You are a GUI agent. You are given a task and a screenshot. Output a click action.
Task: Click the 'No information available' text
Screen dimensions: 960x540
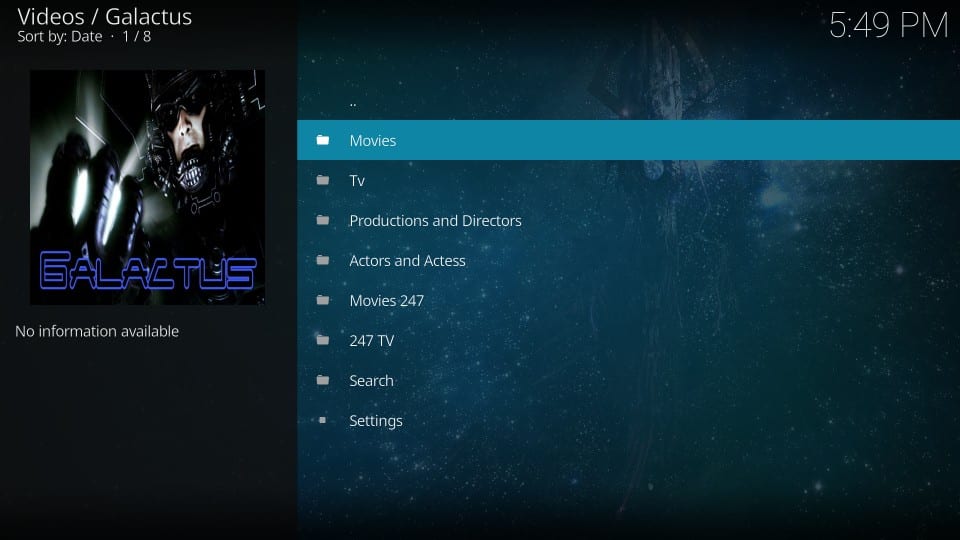point(97,331)
